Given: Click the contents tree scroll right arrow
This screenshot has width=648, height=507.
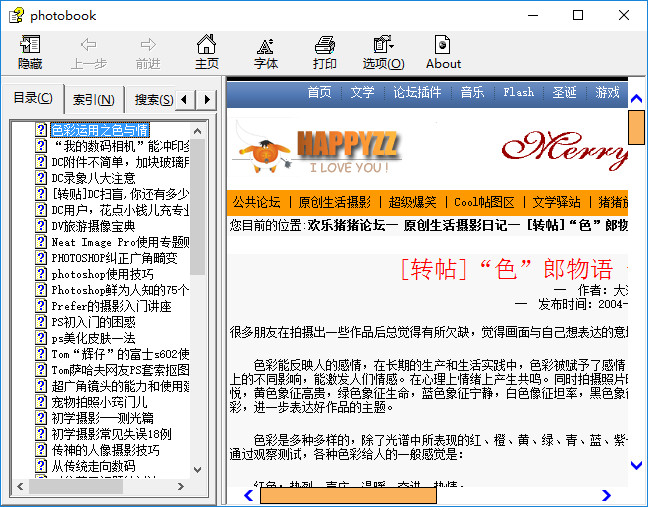Looking at the screenshot, I should 181,486.
